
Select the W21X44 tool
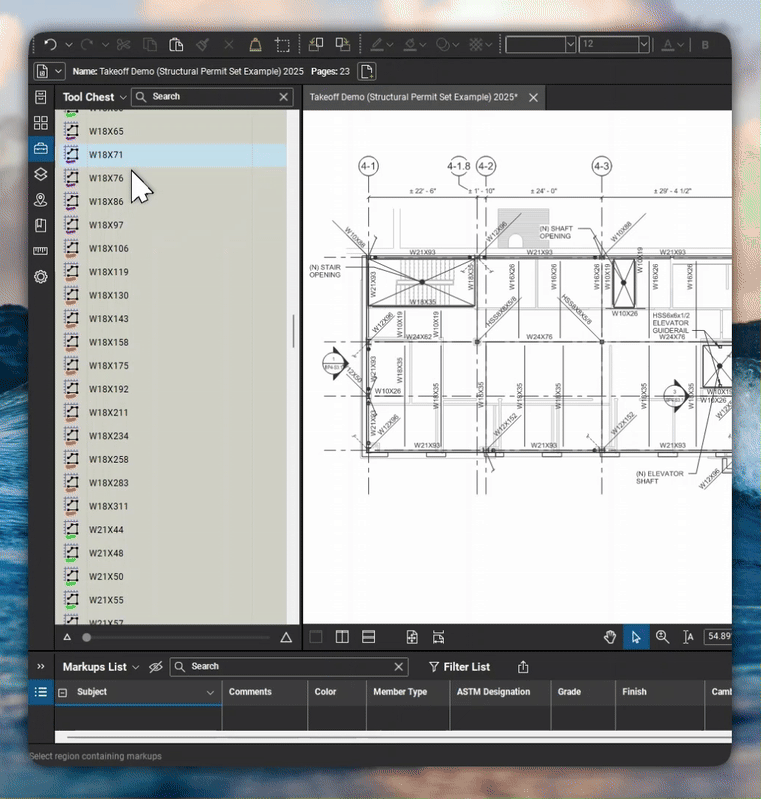173,530
